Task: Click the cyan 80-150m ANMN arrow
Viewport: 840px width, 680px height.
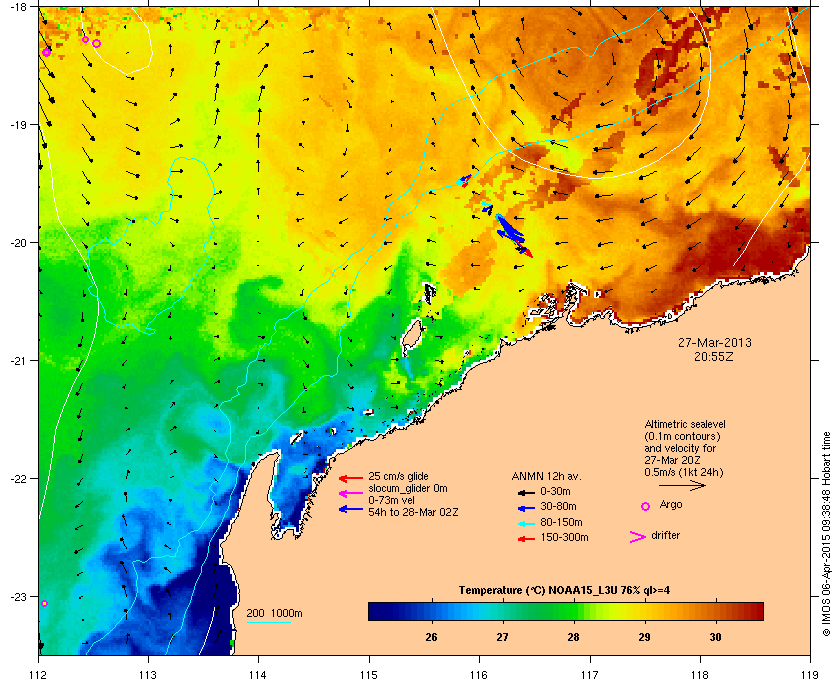Action: 526,523
